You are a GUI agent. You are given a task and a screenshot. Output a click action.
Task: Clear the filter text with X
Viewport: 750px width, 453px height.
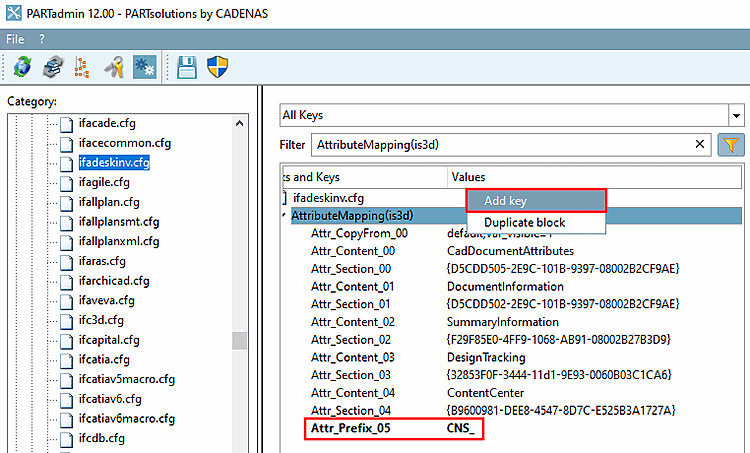(x=701, y=145)
